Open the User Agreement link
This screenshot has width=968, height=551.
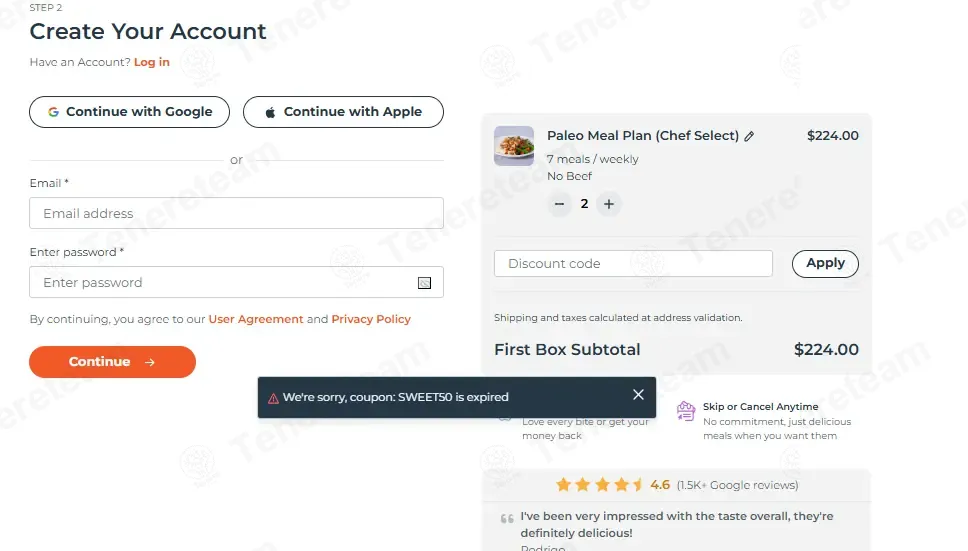(256, 319)
